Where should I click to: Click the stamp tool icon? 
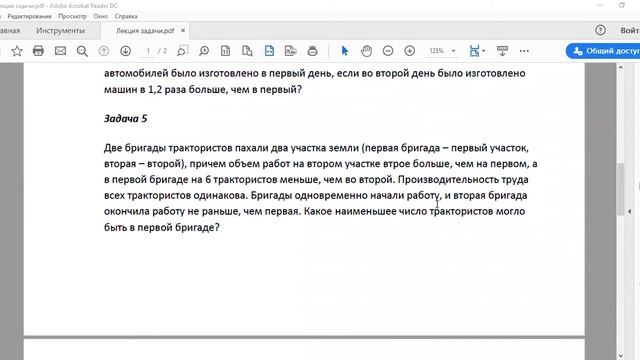click(312, 51)
